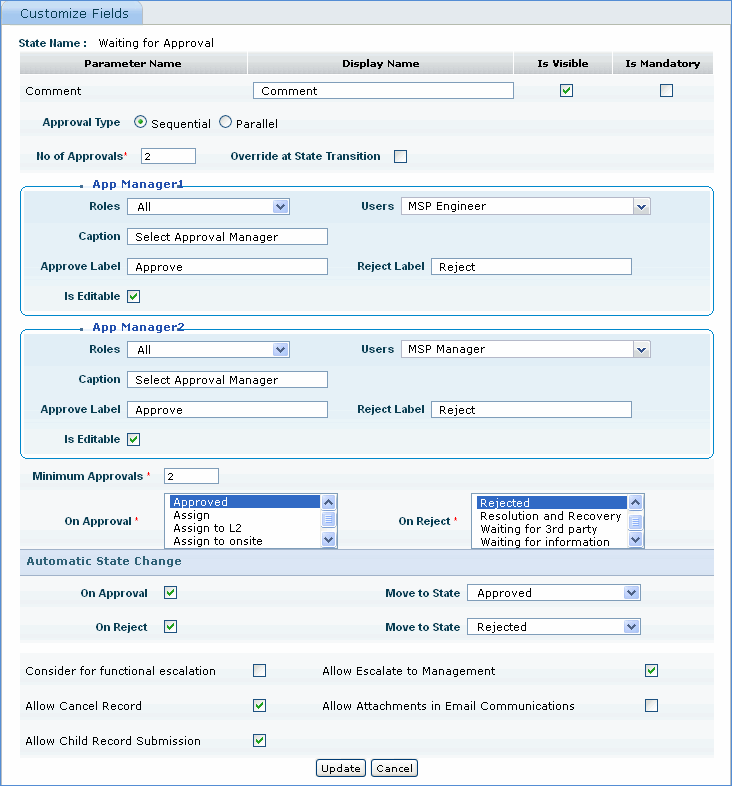Select 'Waiting for 3rd party' in On Reject list
The height and width of the screenshot is (786, 732).
click(x=538, y=529)
